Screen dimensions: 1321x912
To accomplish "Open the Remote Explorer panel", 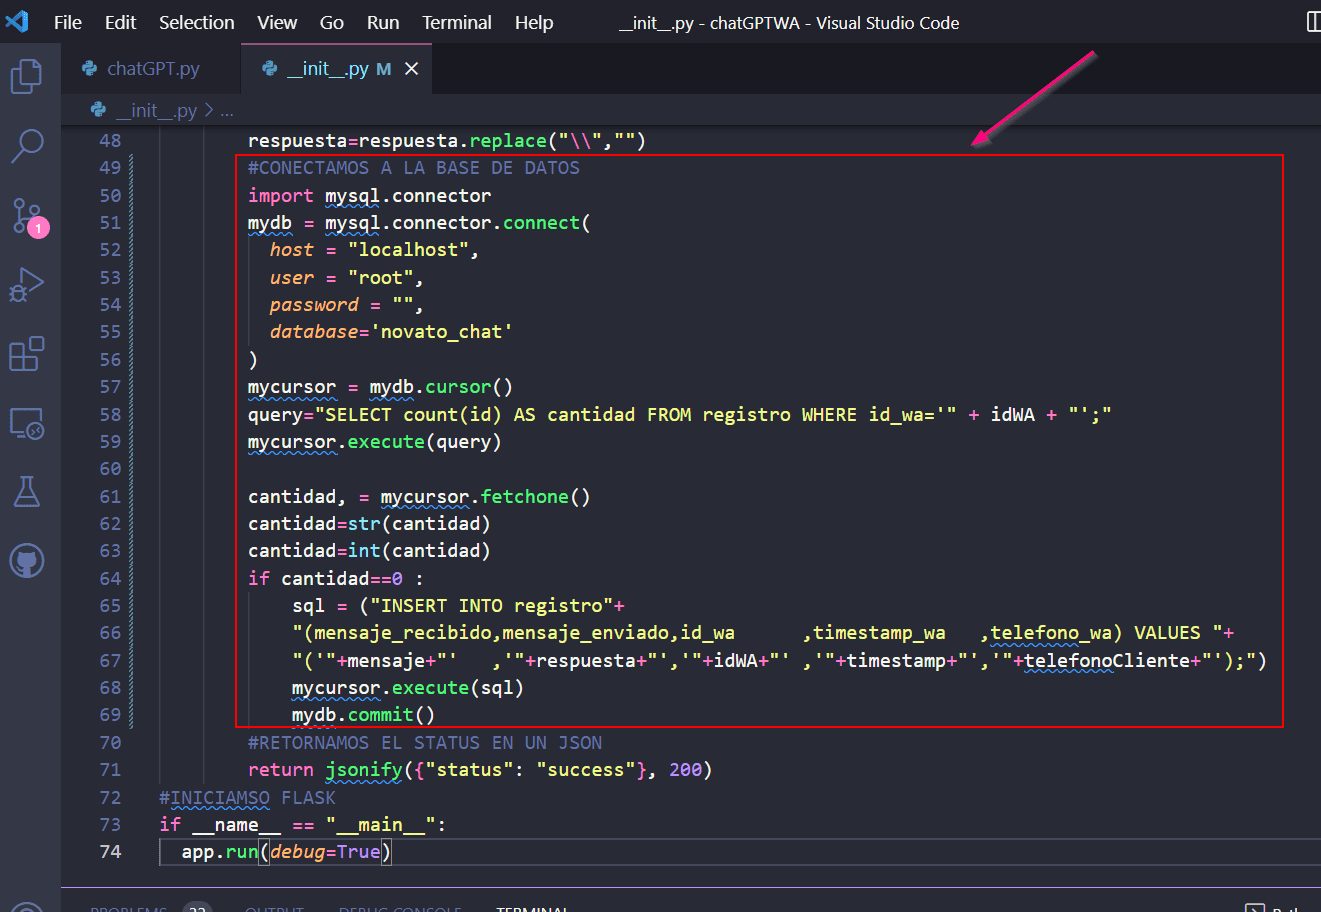I will [27, 424].
